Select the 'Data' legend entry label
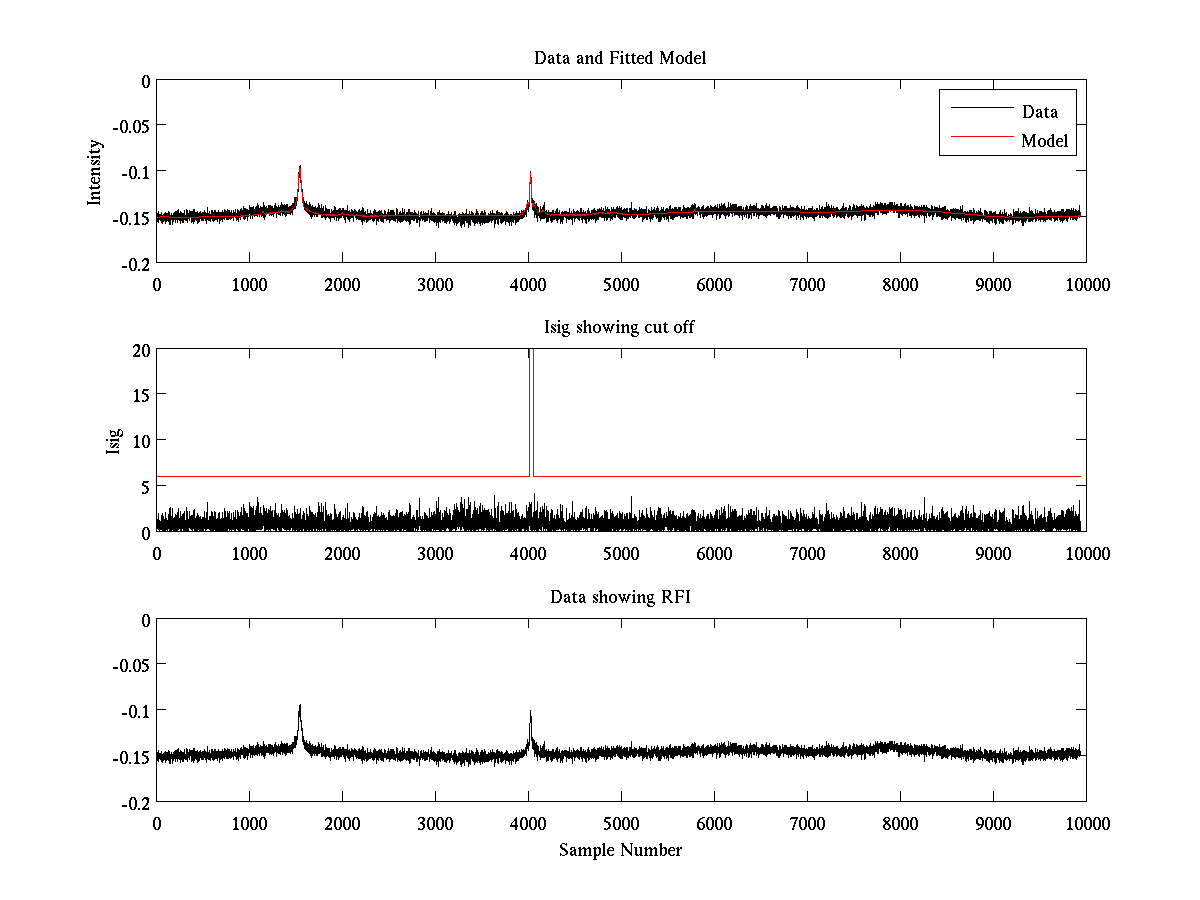The image size is (1200, 900). pyautogui.click(x=1039, y=112)
